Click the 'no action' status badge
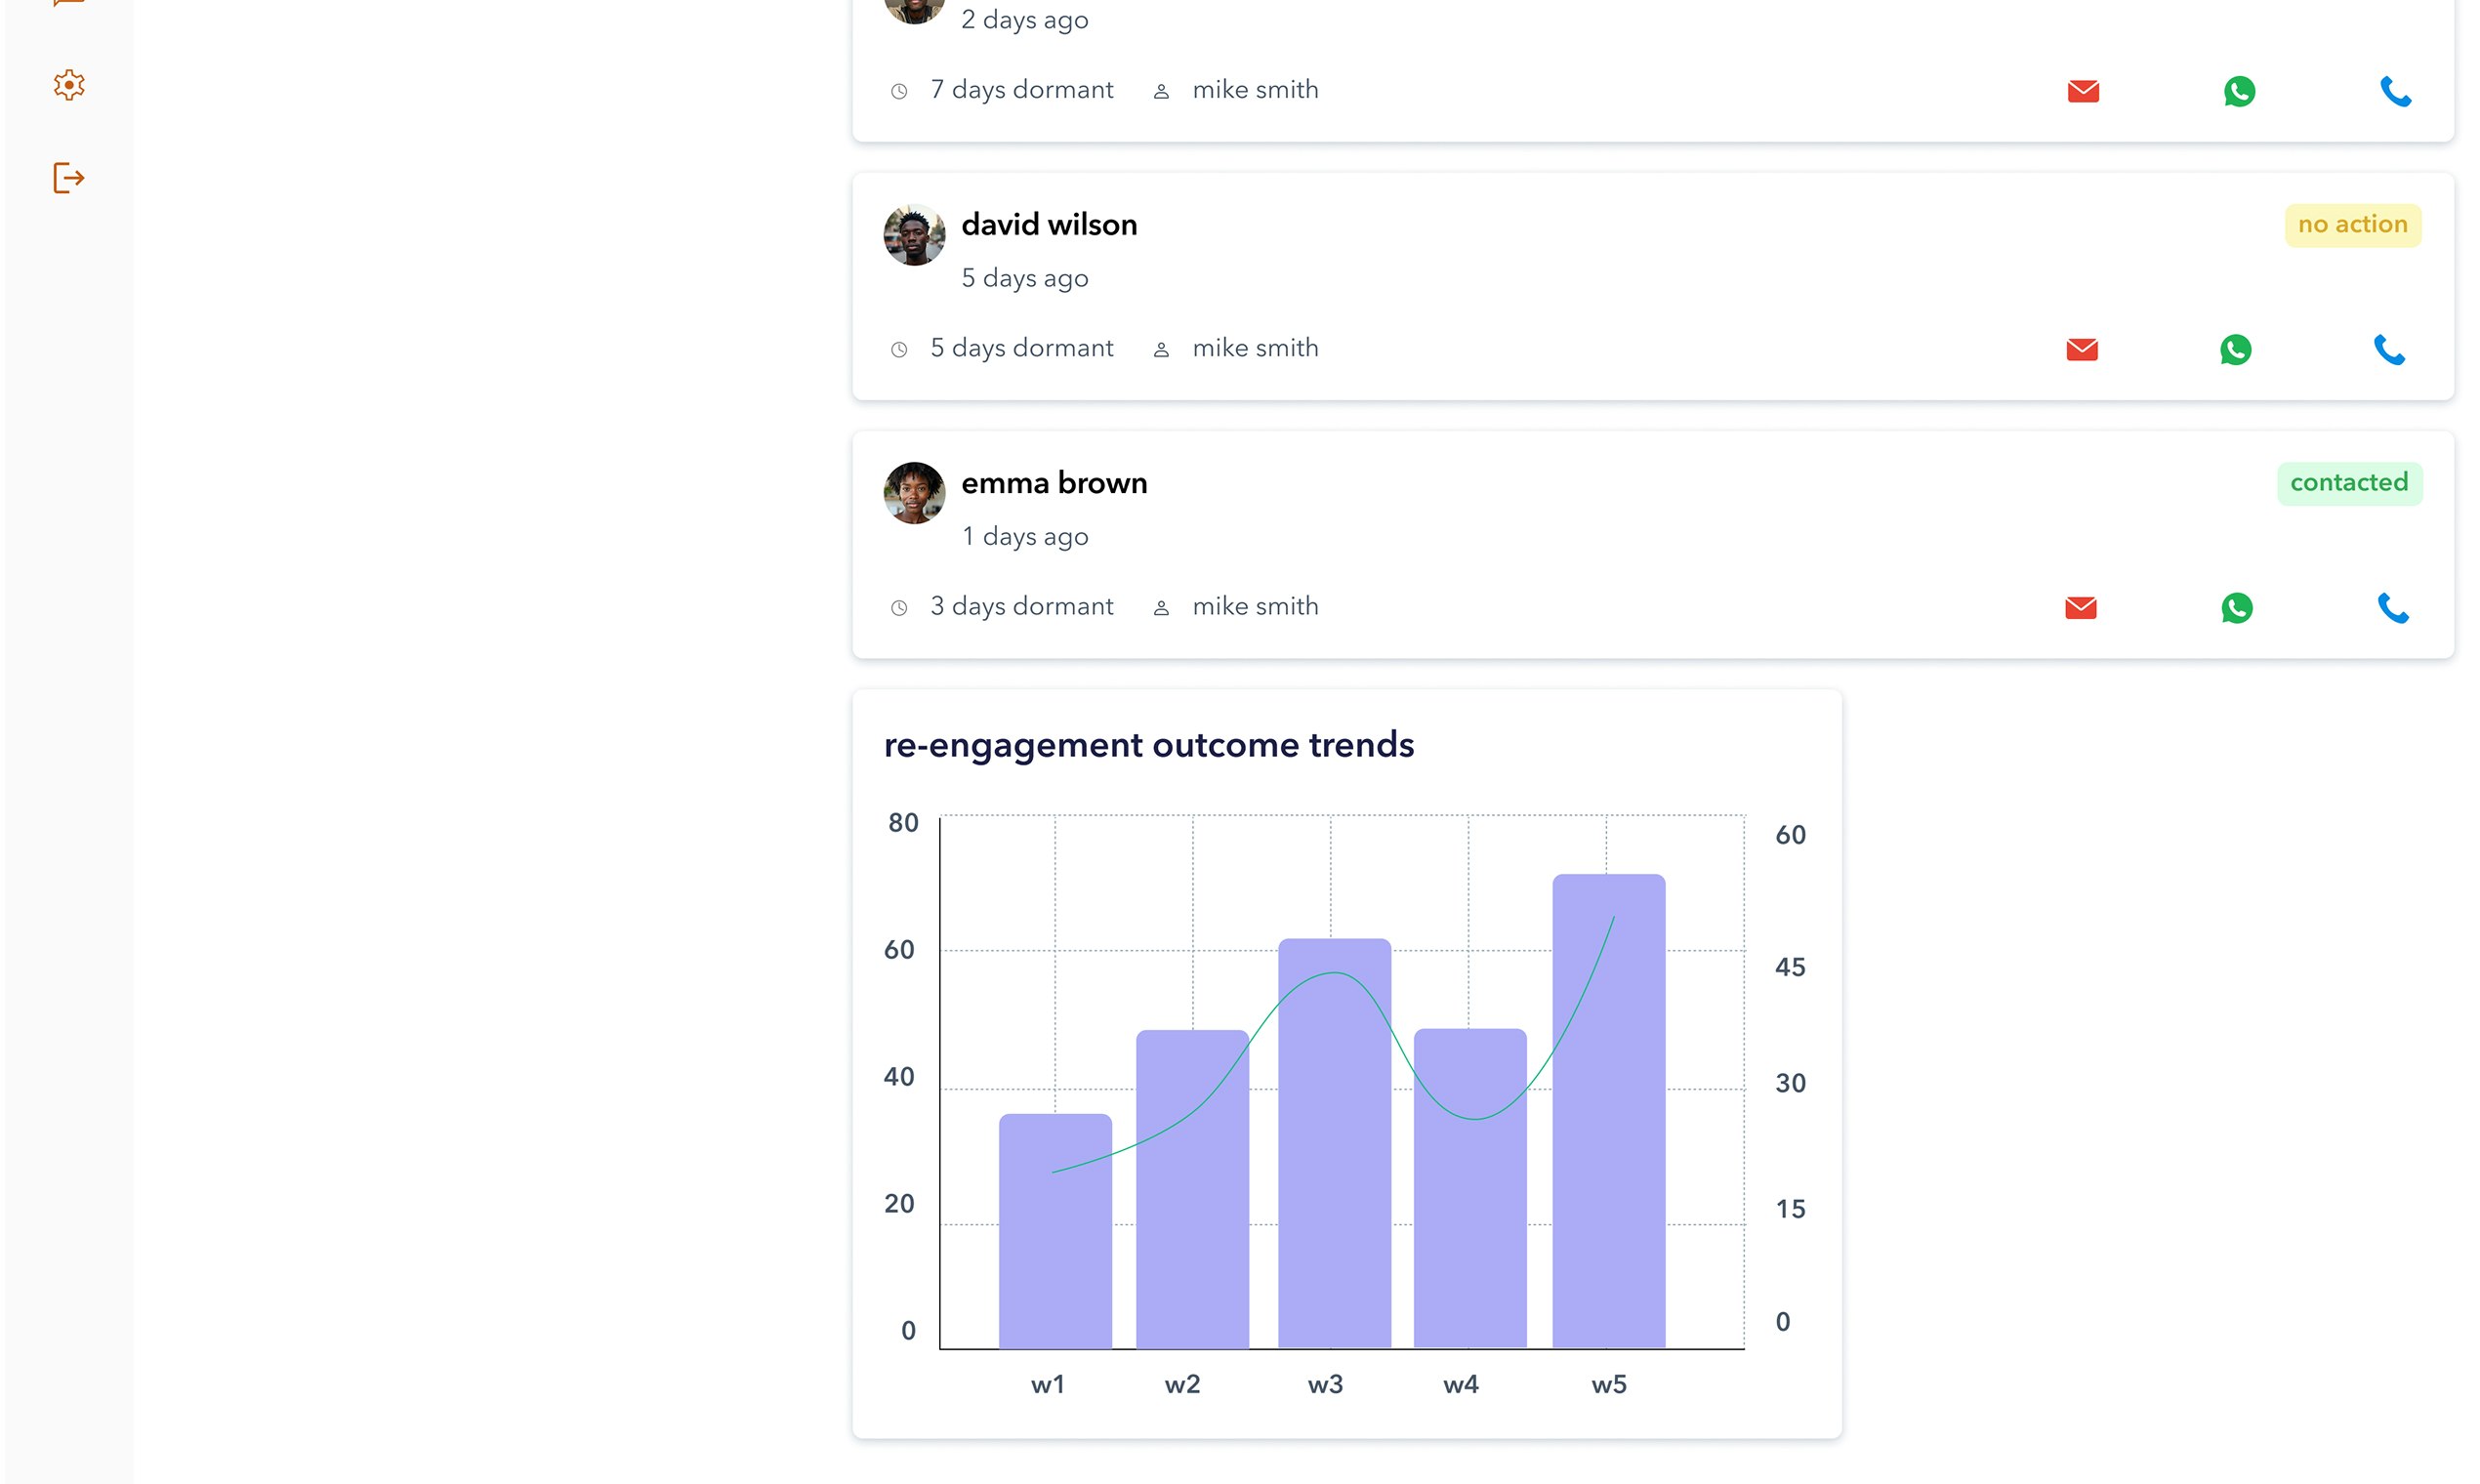2480x1484 pixels. (2351, 225)
